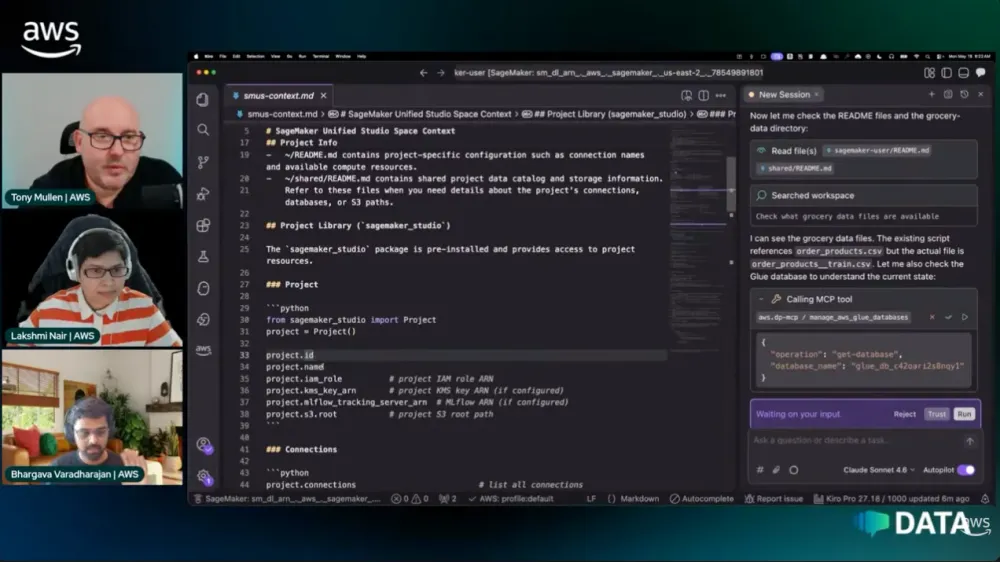Open the Help menu in menu bar

coord(362,56)
